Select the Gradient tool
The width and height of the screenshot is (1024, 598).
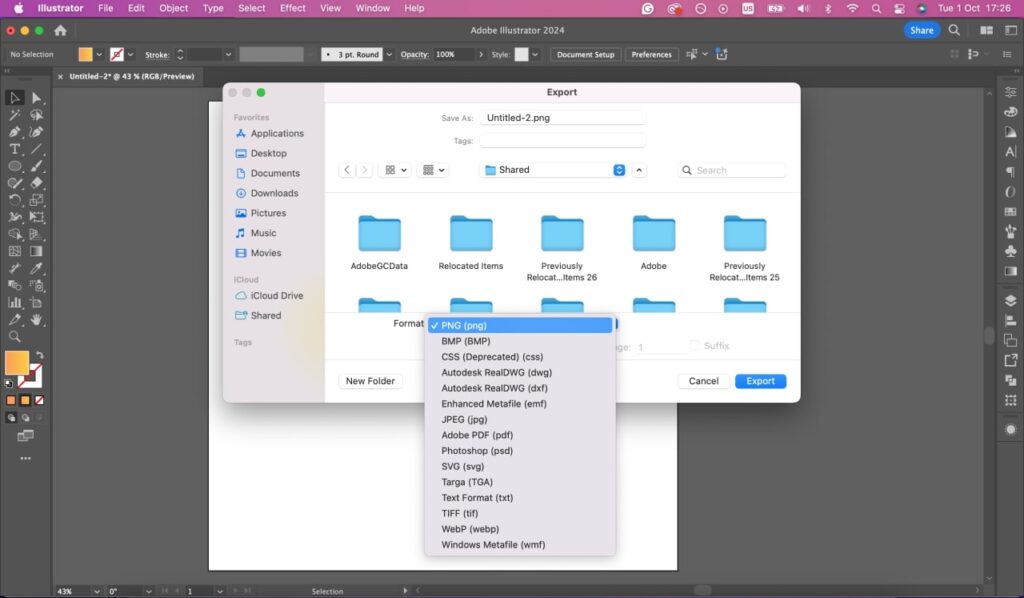(37, 251)
